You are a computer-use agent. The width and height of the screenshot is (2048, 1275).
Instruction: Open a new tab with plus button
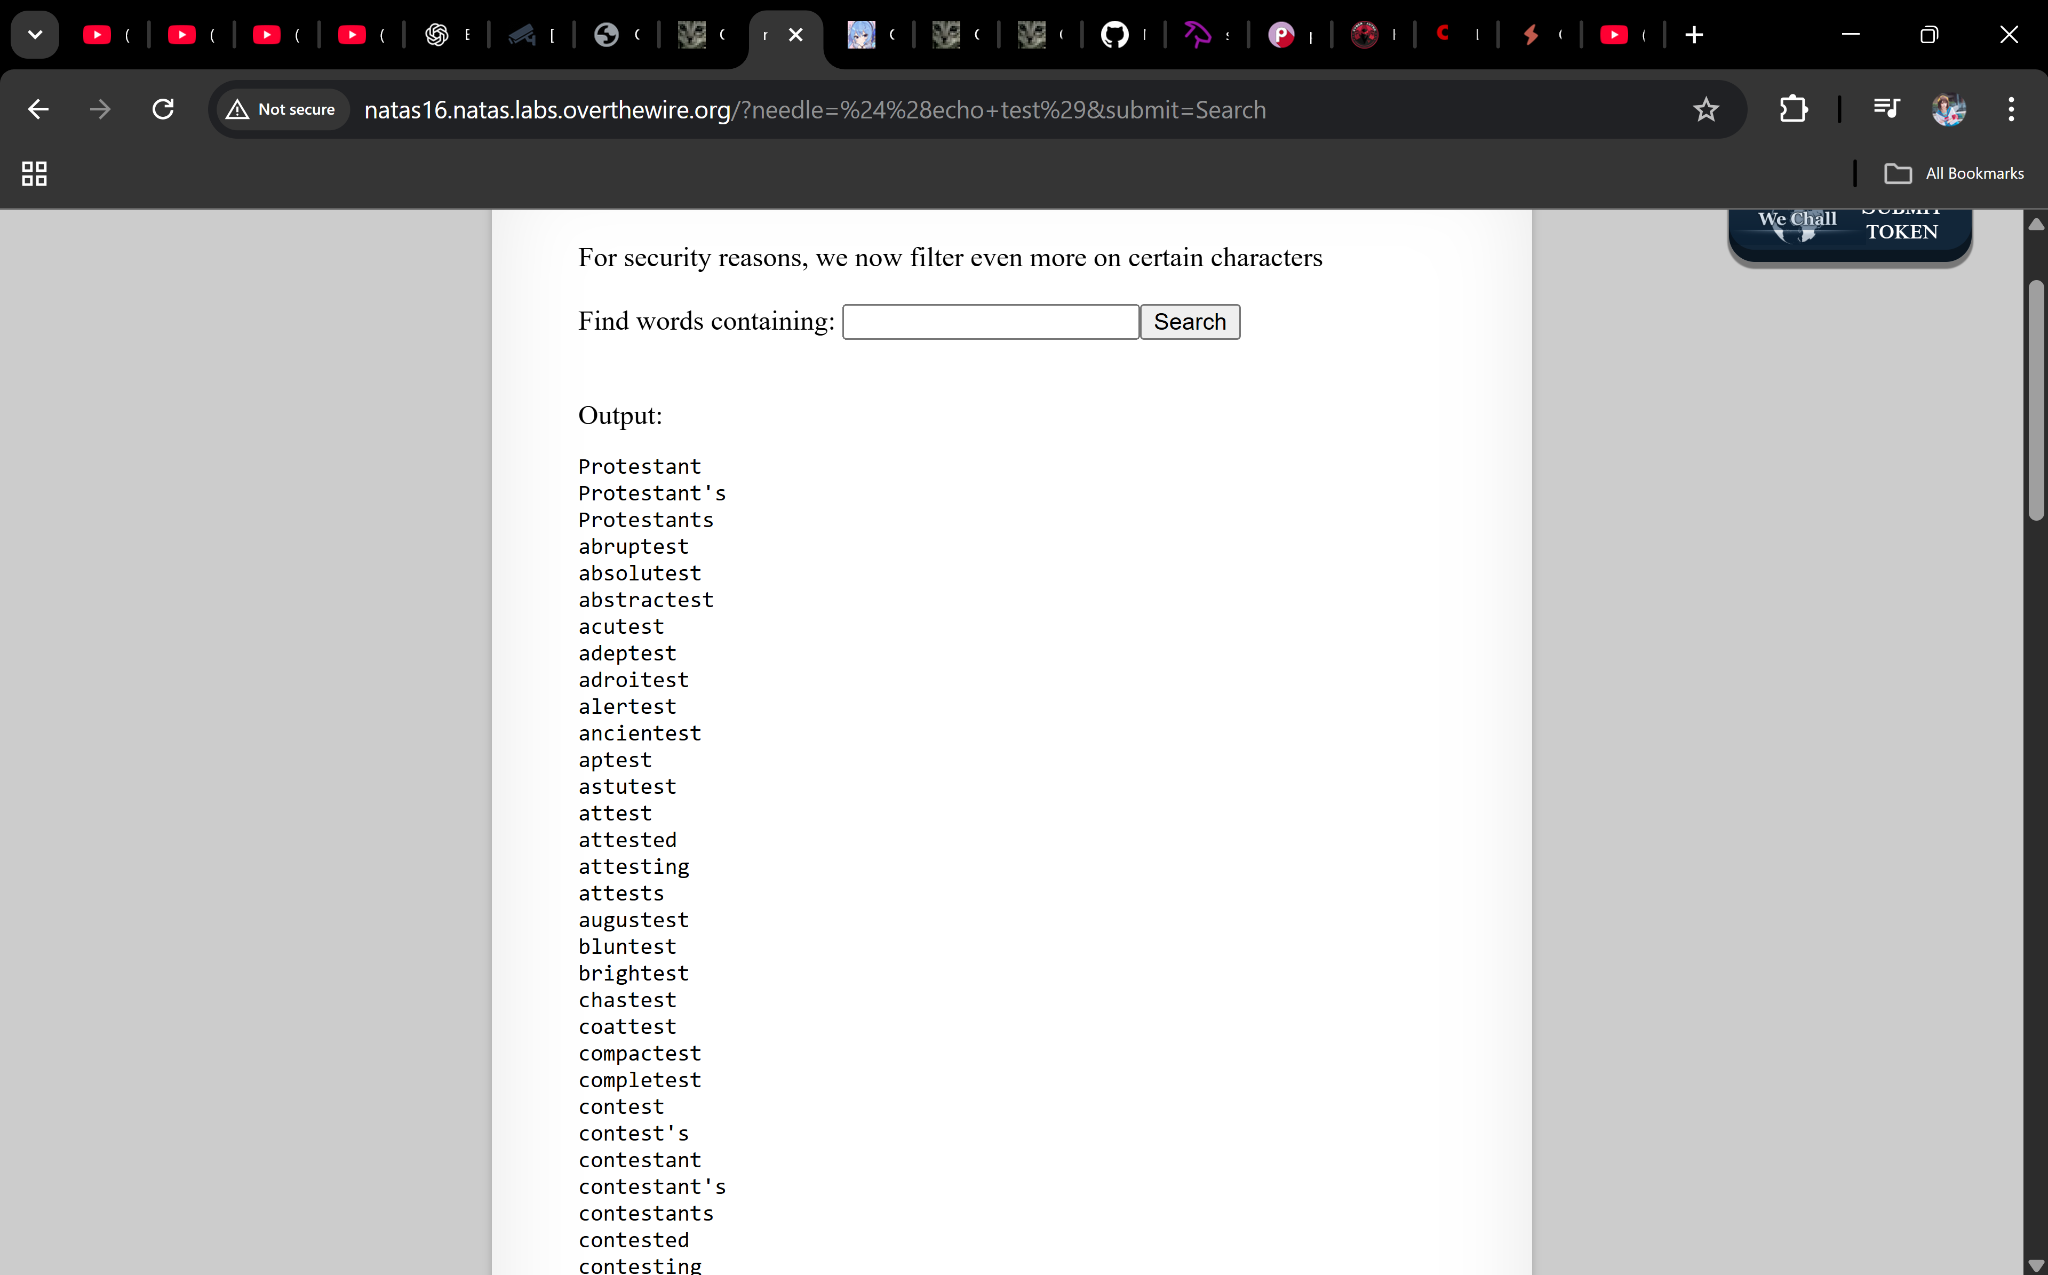(x=1694, y=35)
